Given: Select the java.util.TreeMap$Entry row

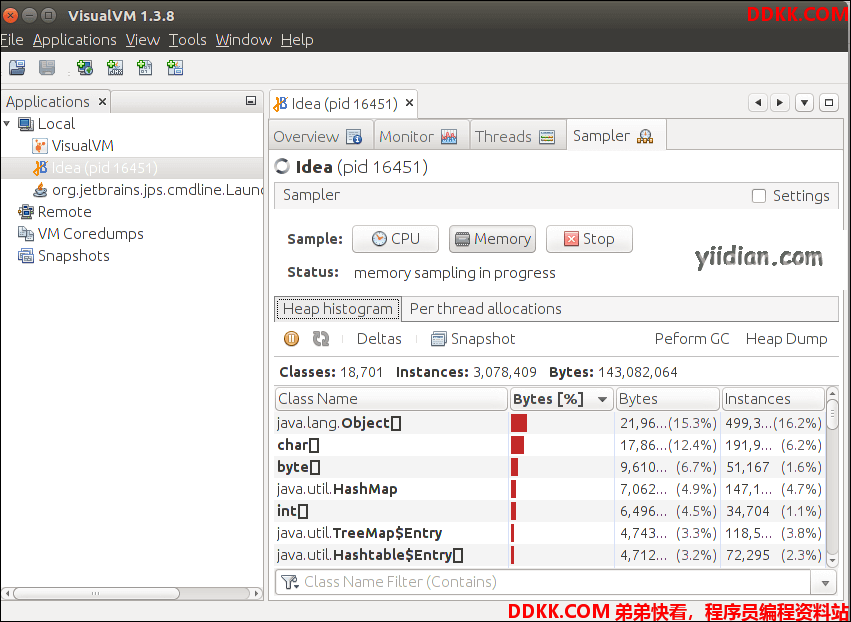Looking at the screenshot, I should (x=549, y=533).
